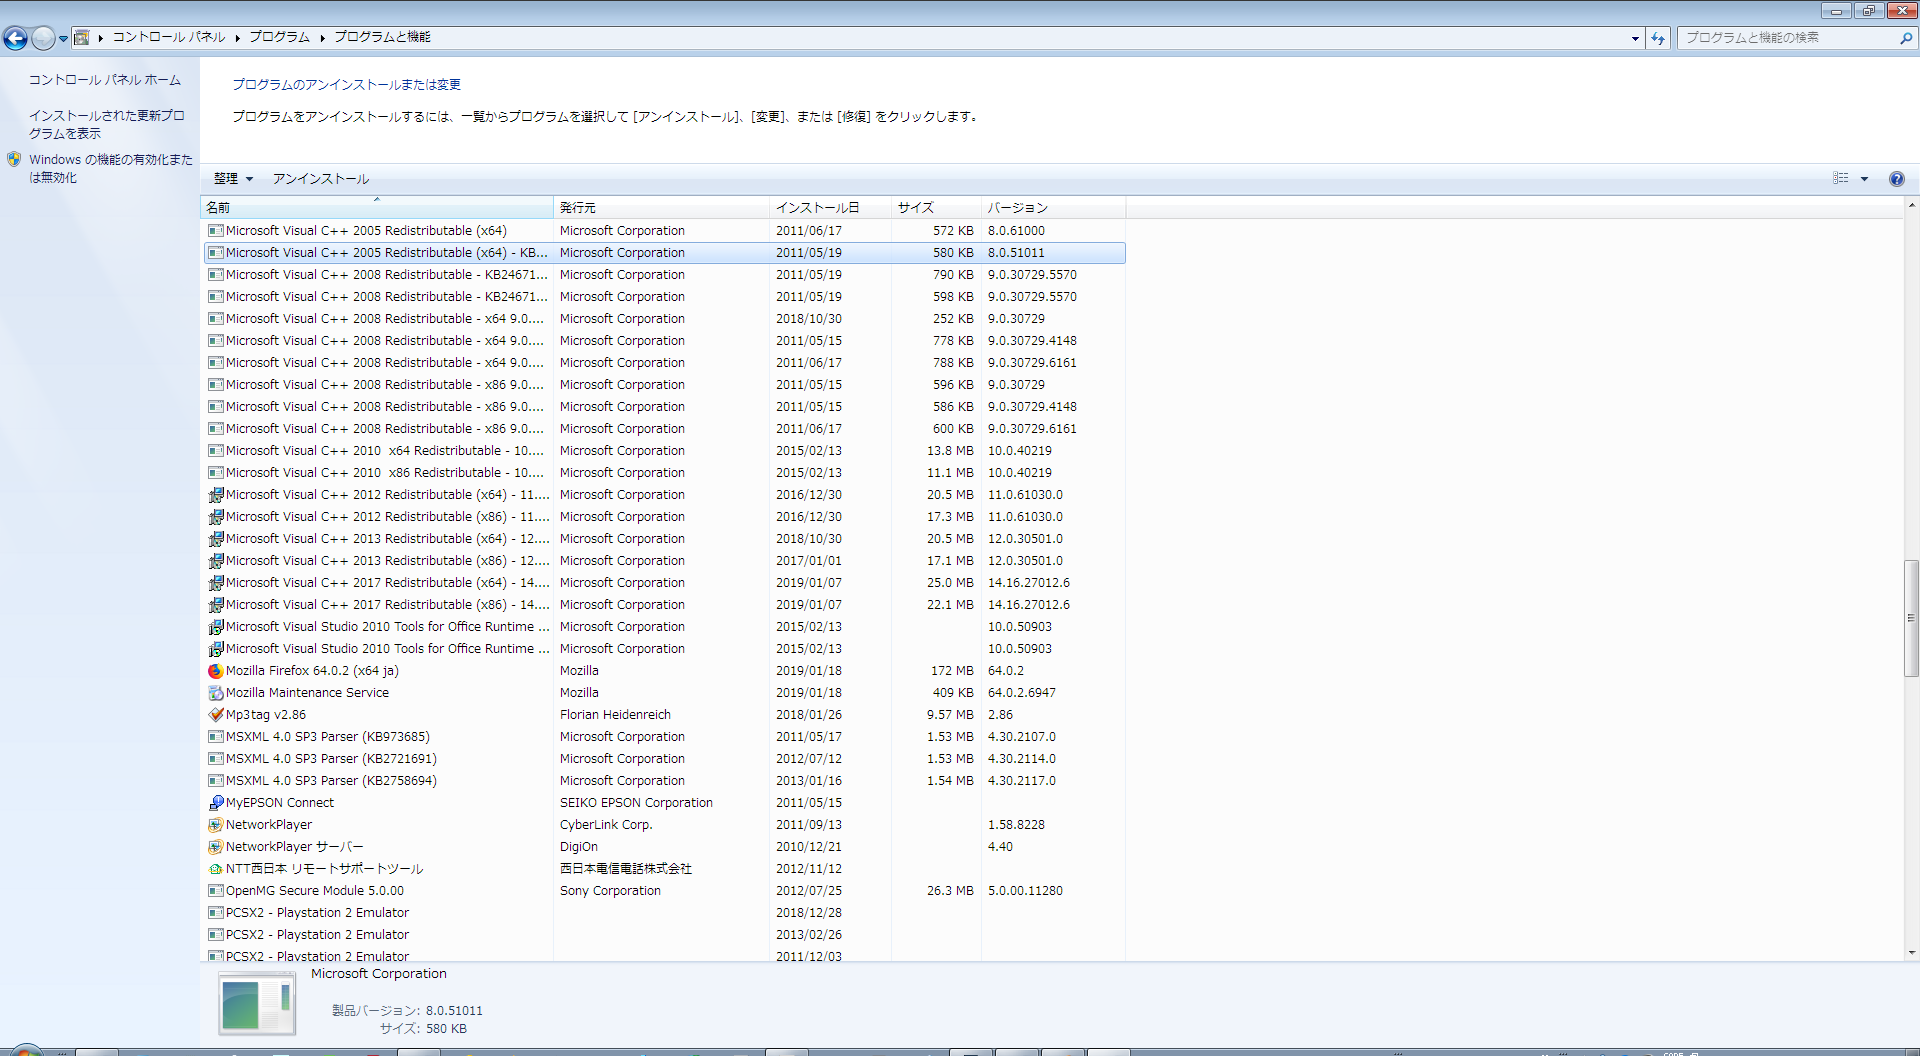Viewport: 1920px width, 1056px height.
Task: Select MSXML 4.0 SP3 Parser (KB2758694) row
Action: [x=665, y=781]
